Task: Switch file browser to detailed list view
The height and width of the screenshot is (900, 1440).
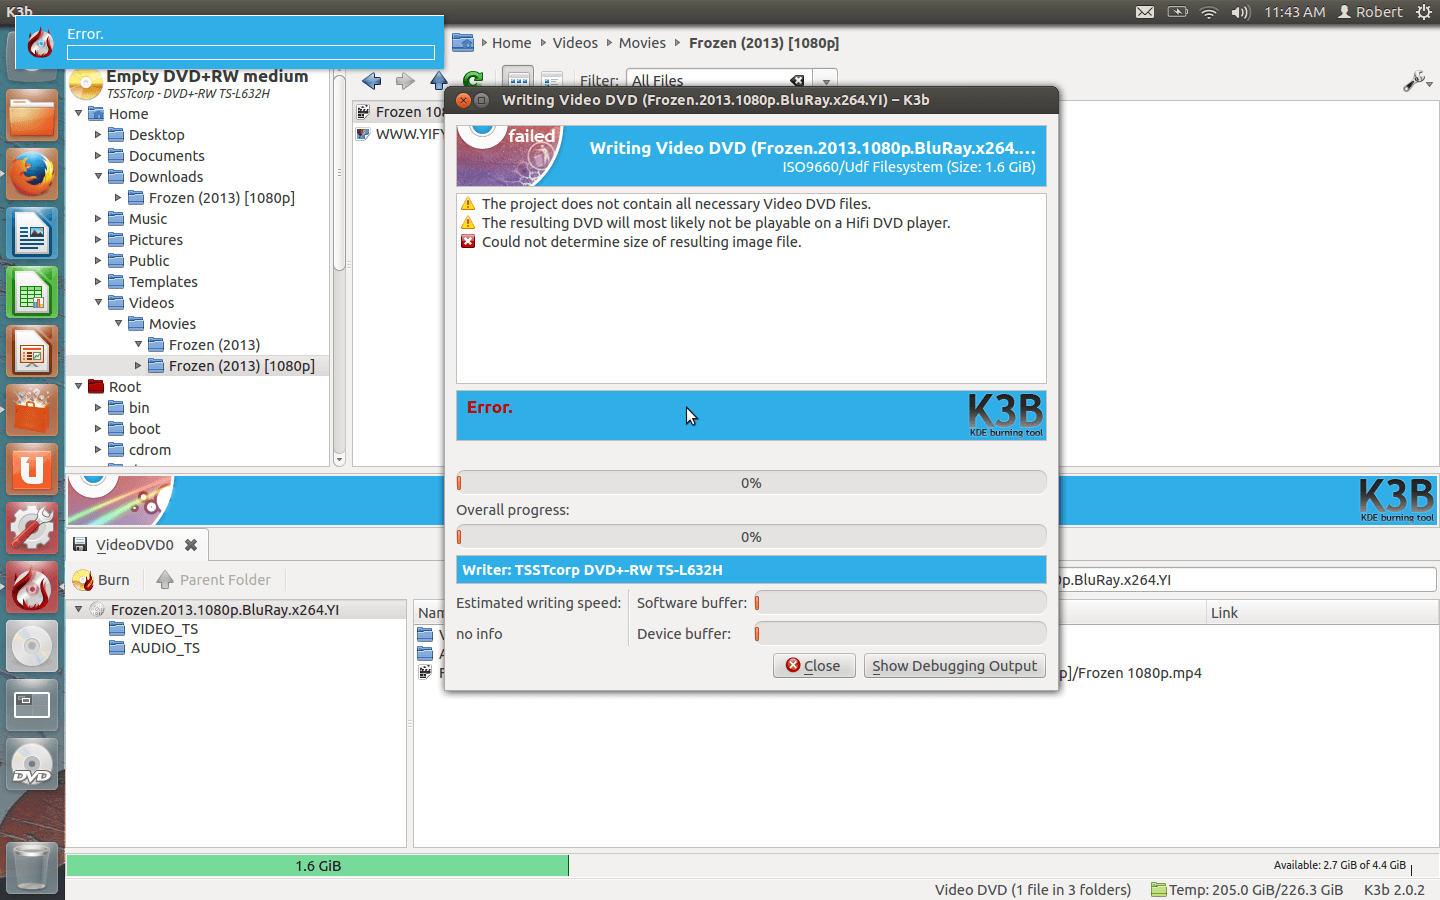Action: 551,80
